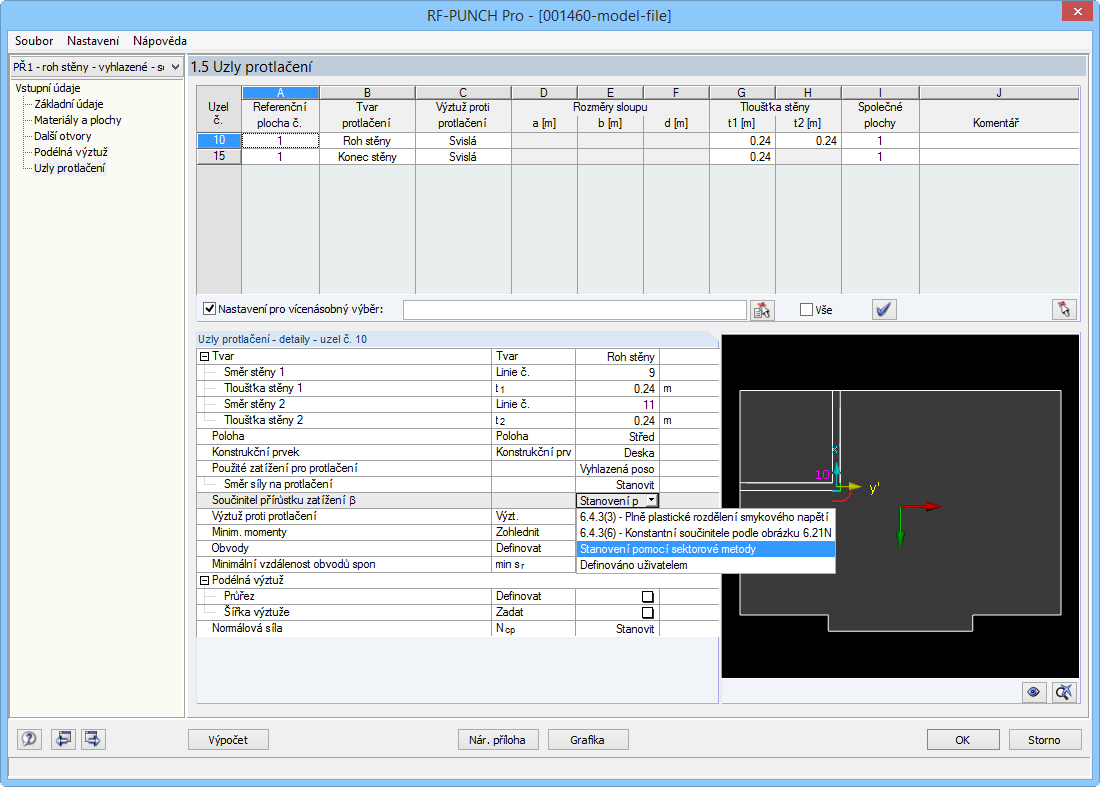Select node row 15 header
The image size is (1100, 787).
219,156
